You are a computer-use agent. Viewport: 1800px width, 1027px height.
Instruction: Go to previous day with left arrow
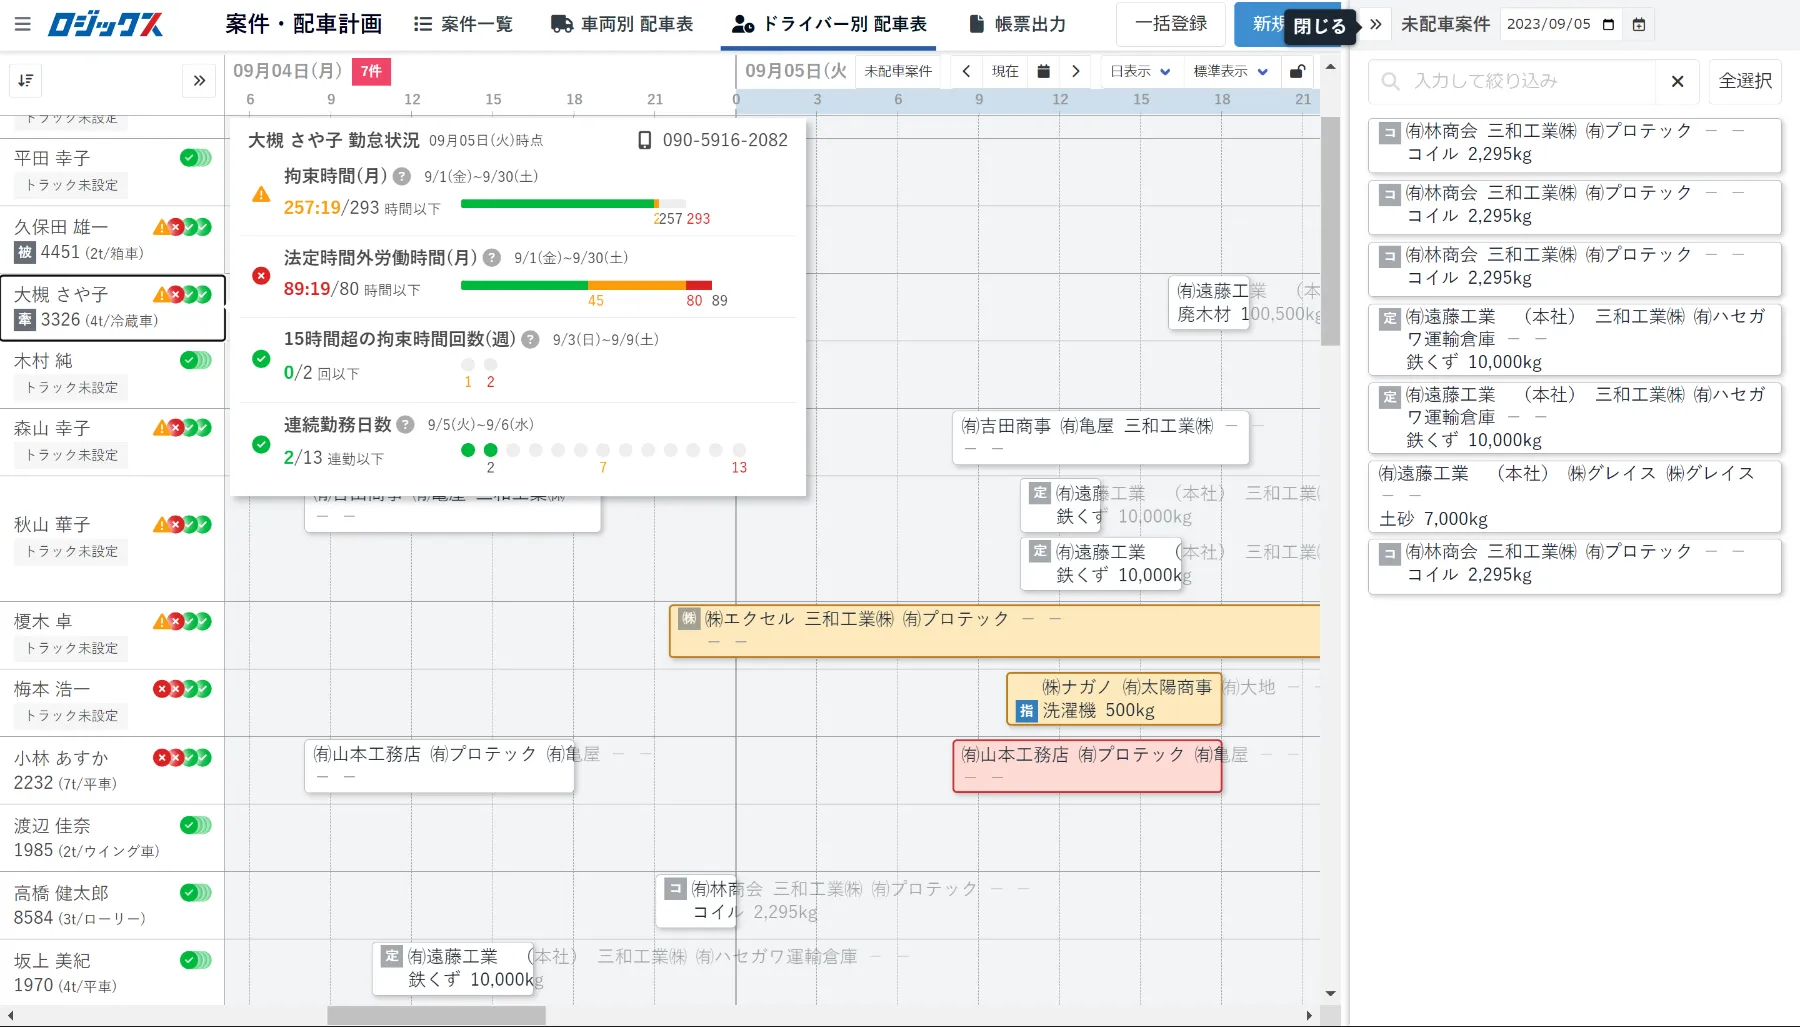pyautogui.click(x=966, y=71)
